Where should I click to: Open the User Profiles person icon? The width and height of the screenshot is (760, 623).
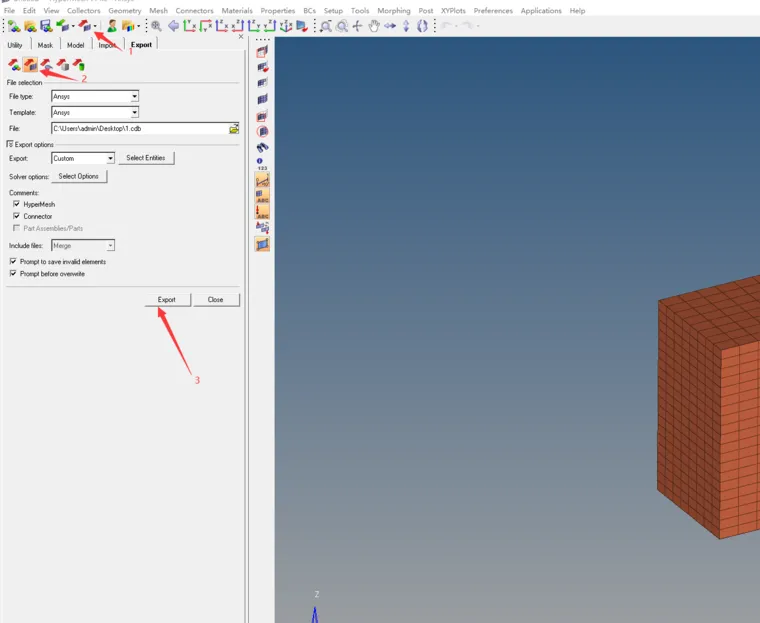point(112,26)
